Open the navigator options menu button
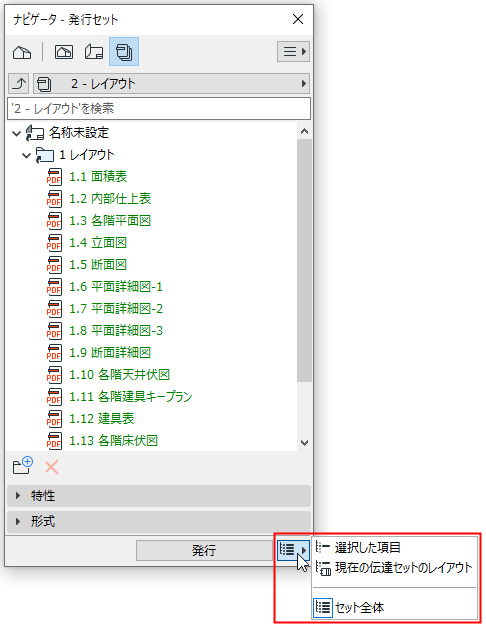The image size is (486, 629). pyautogui.click(x=293, y=51)
